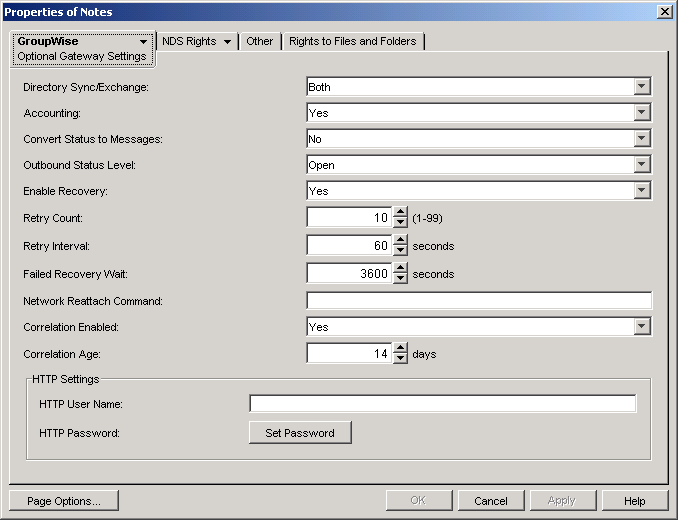The width and height of the screenshot is (678, 520).
Task: Click the Correlation Age number field
Action: pos(349,354)
